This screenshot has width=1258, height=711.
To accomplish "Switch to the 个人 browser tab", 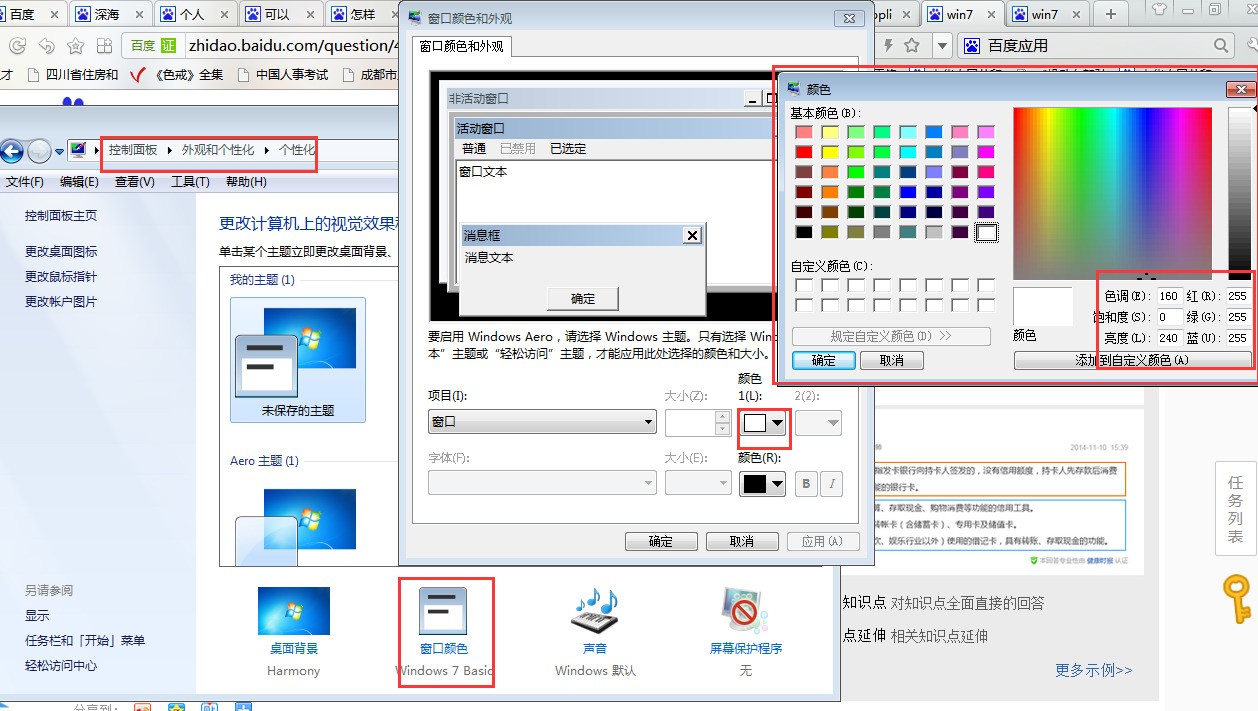I will coord(194,14).
